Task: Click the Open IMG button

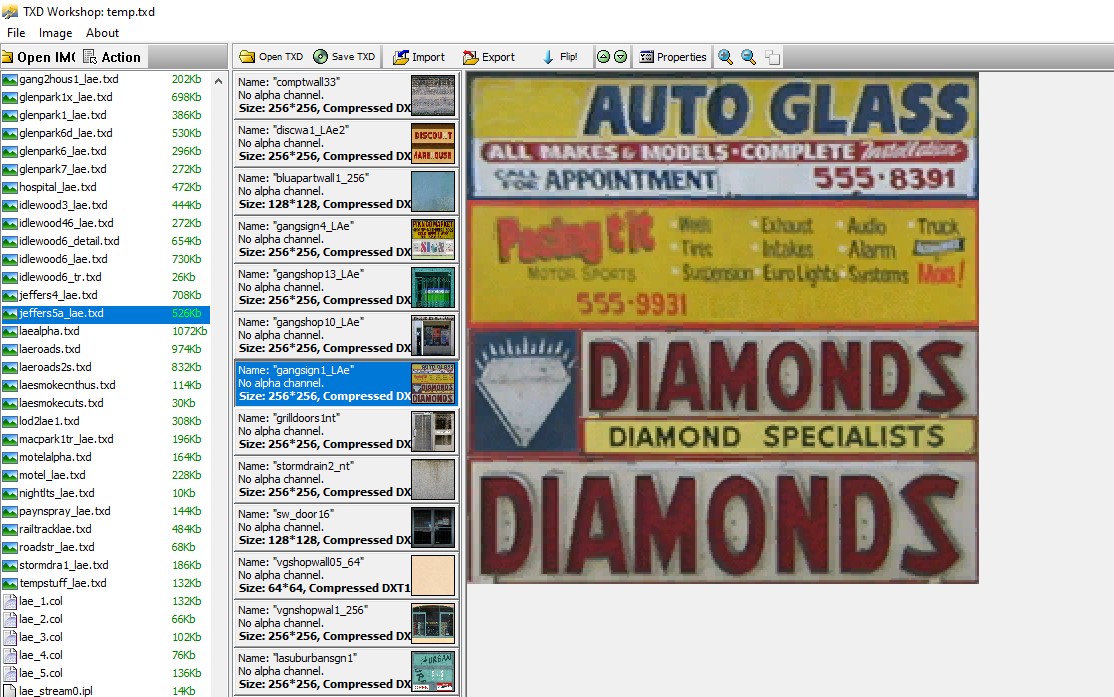Action: (39, 57)
